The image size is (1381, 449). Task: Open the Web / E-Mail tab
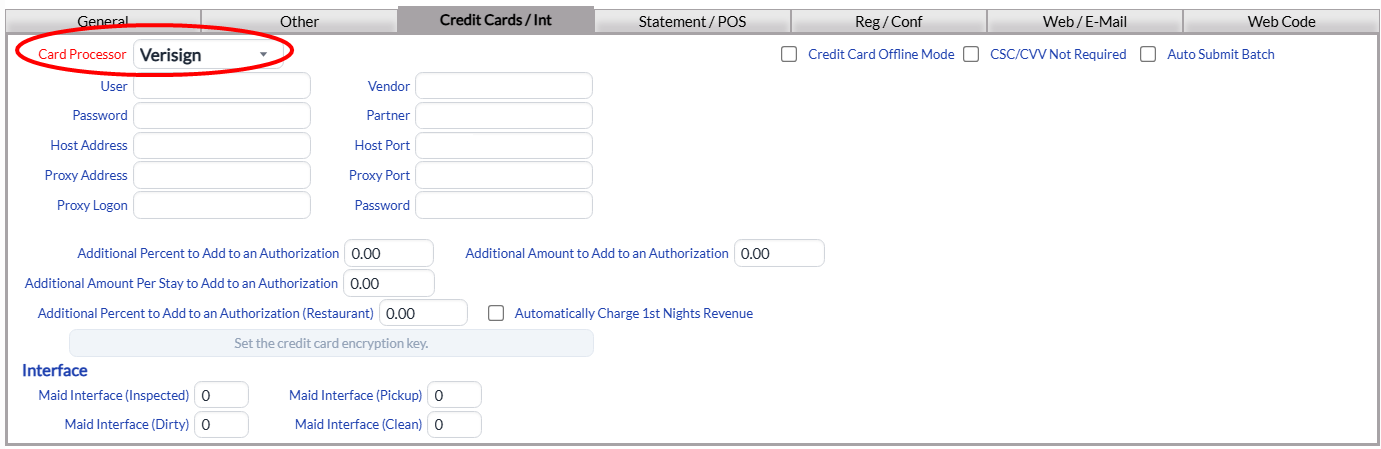click(1084, 21)
